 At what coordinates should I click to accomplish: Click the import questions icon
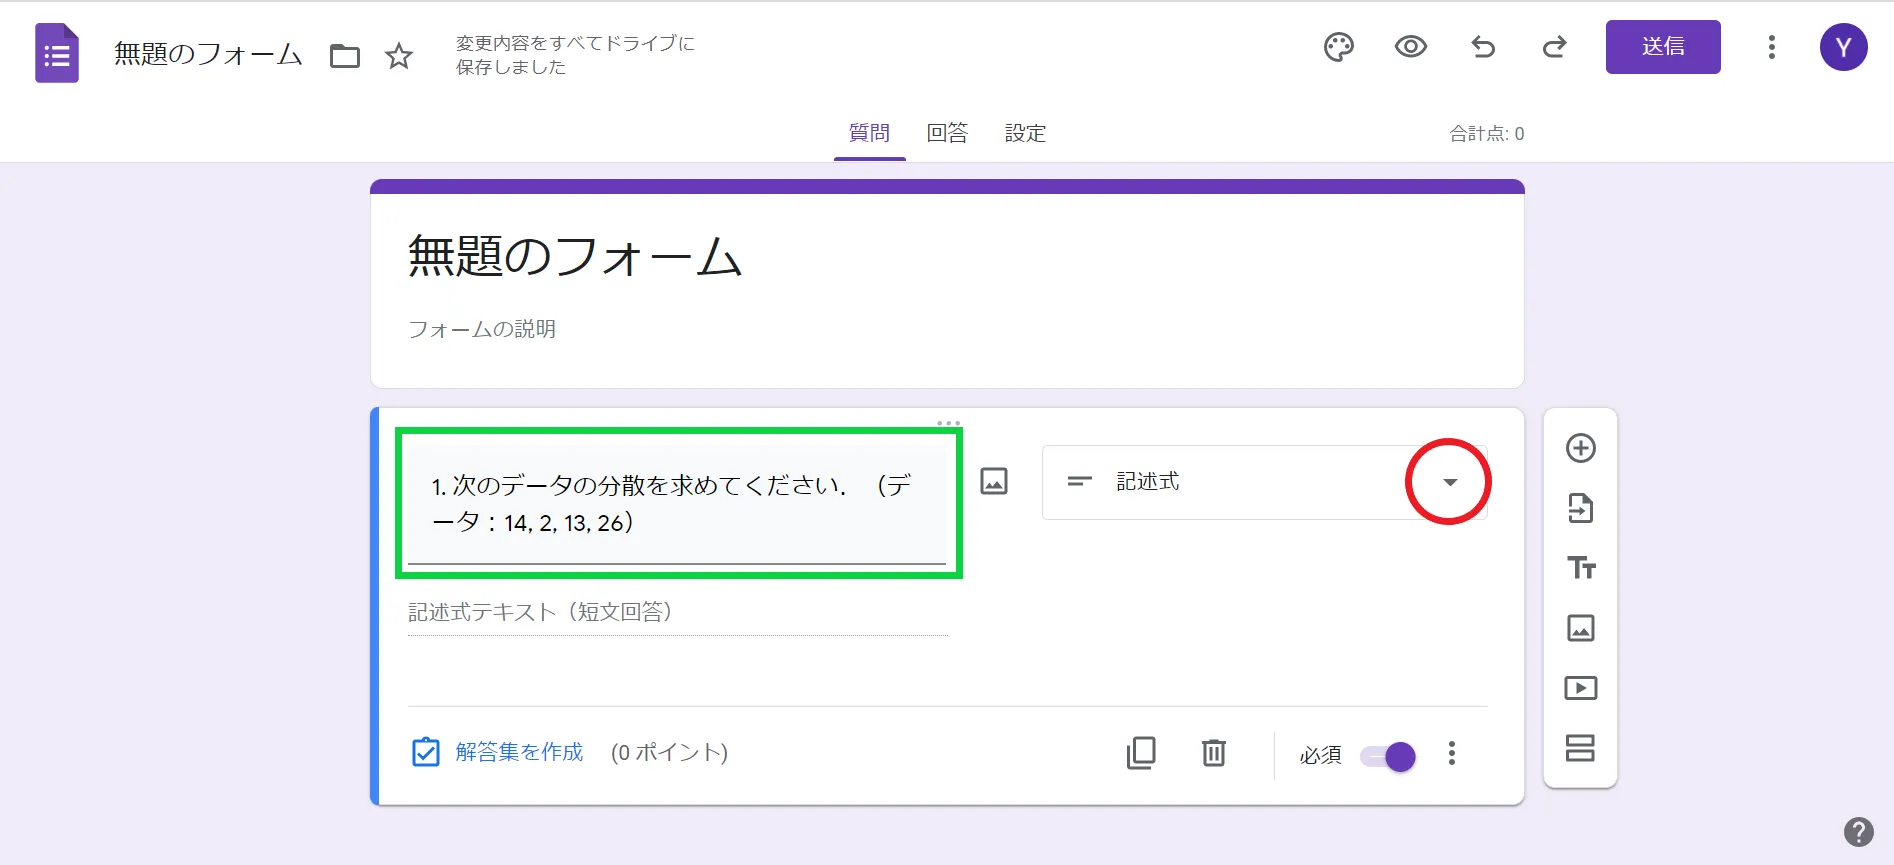(x=1580, y=508)
